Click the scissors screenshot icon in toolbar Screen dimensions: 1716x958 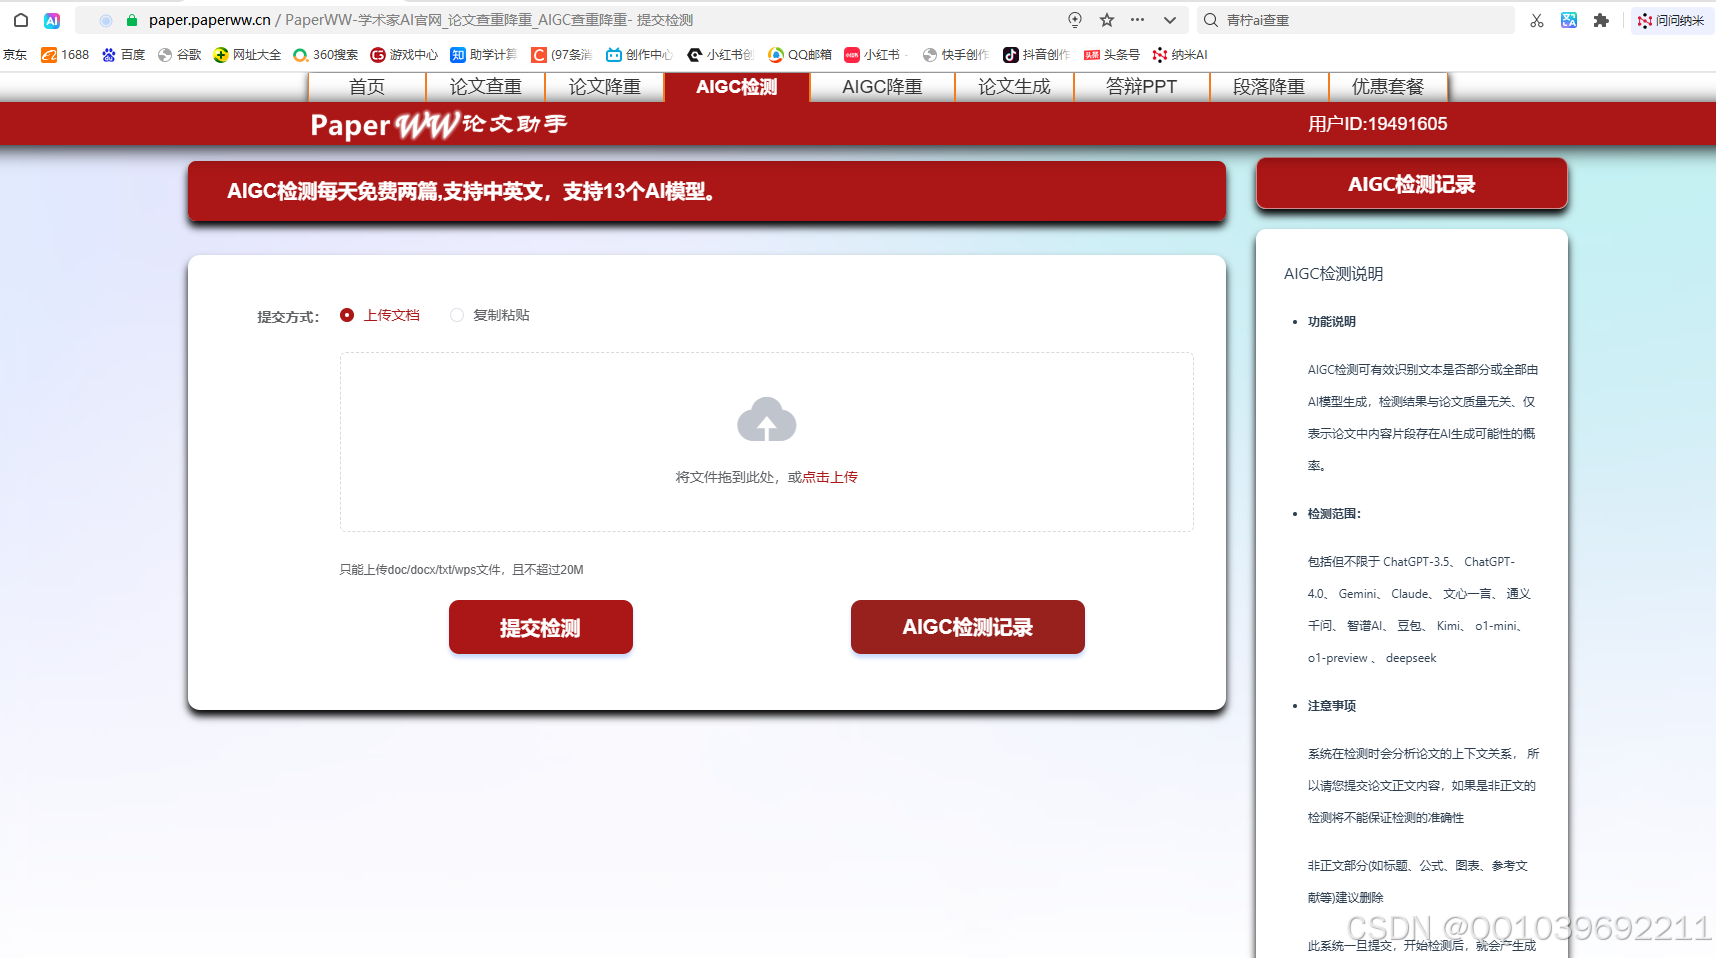pos(1537,20)
